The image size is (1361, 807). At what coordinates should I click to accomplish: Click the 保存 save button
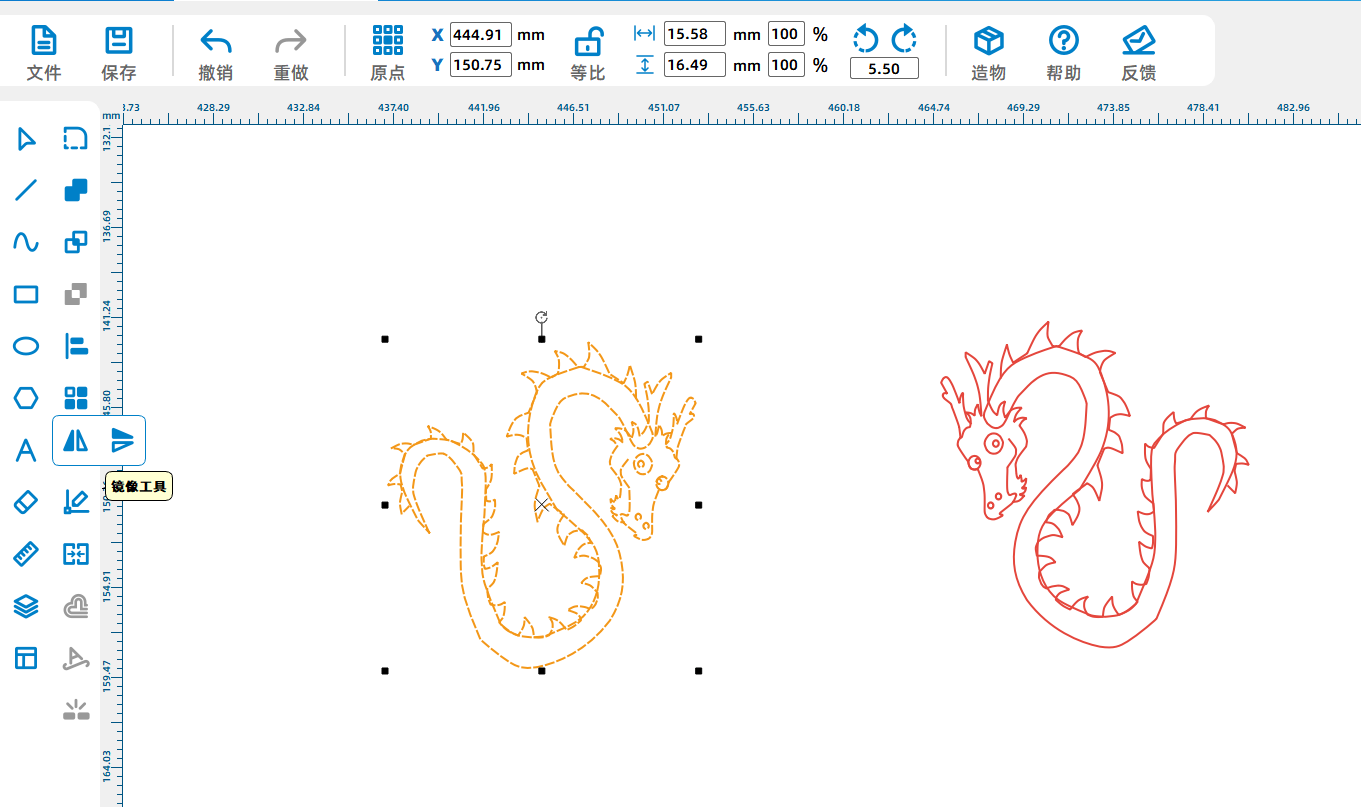click(119, 52)
